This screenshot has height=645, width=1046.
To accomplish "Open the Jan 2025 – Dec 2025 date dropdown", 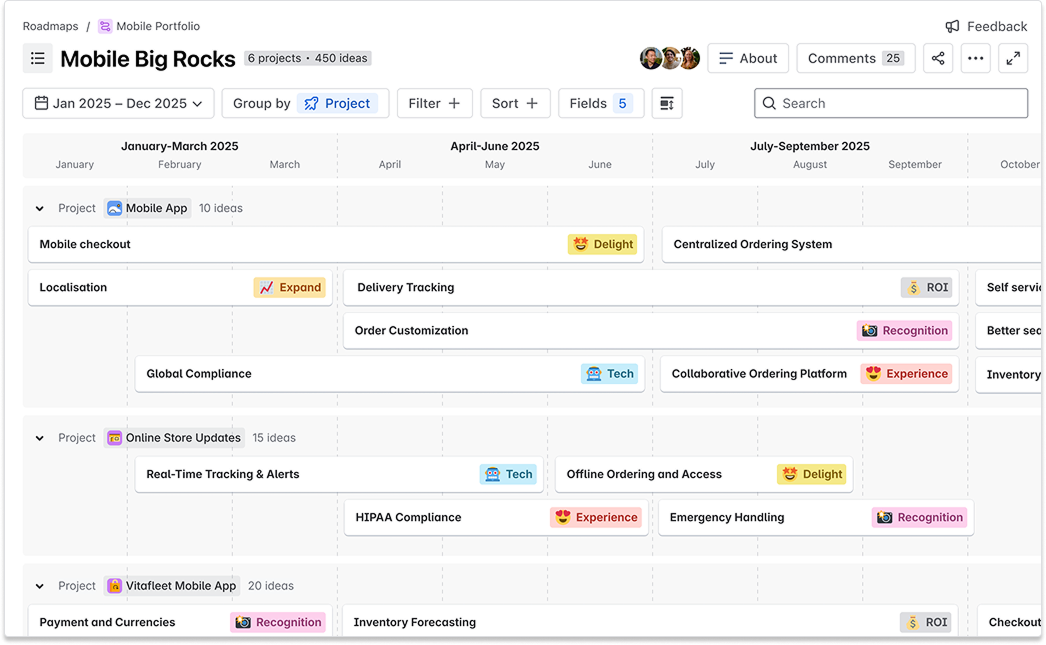I will (117, 103).
